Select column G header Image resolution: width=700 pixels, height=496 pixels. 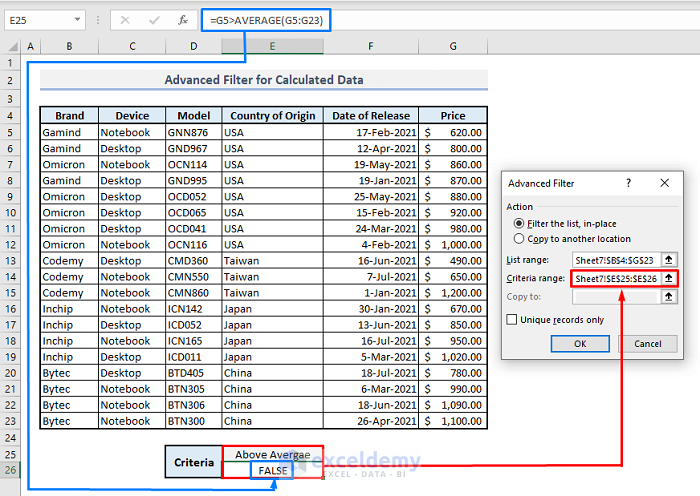[453, 46]
